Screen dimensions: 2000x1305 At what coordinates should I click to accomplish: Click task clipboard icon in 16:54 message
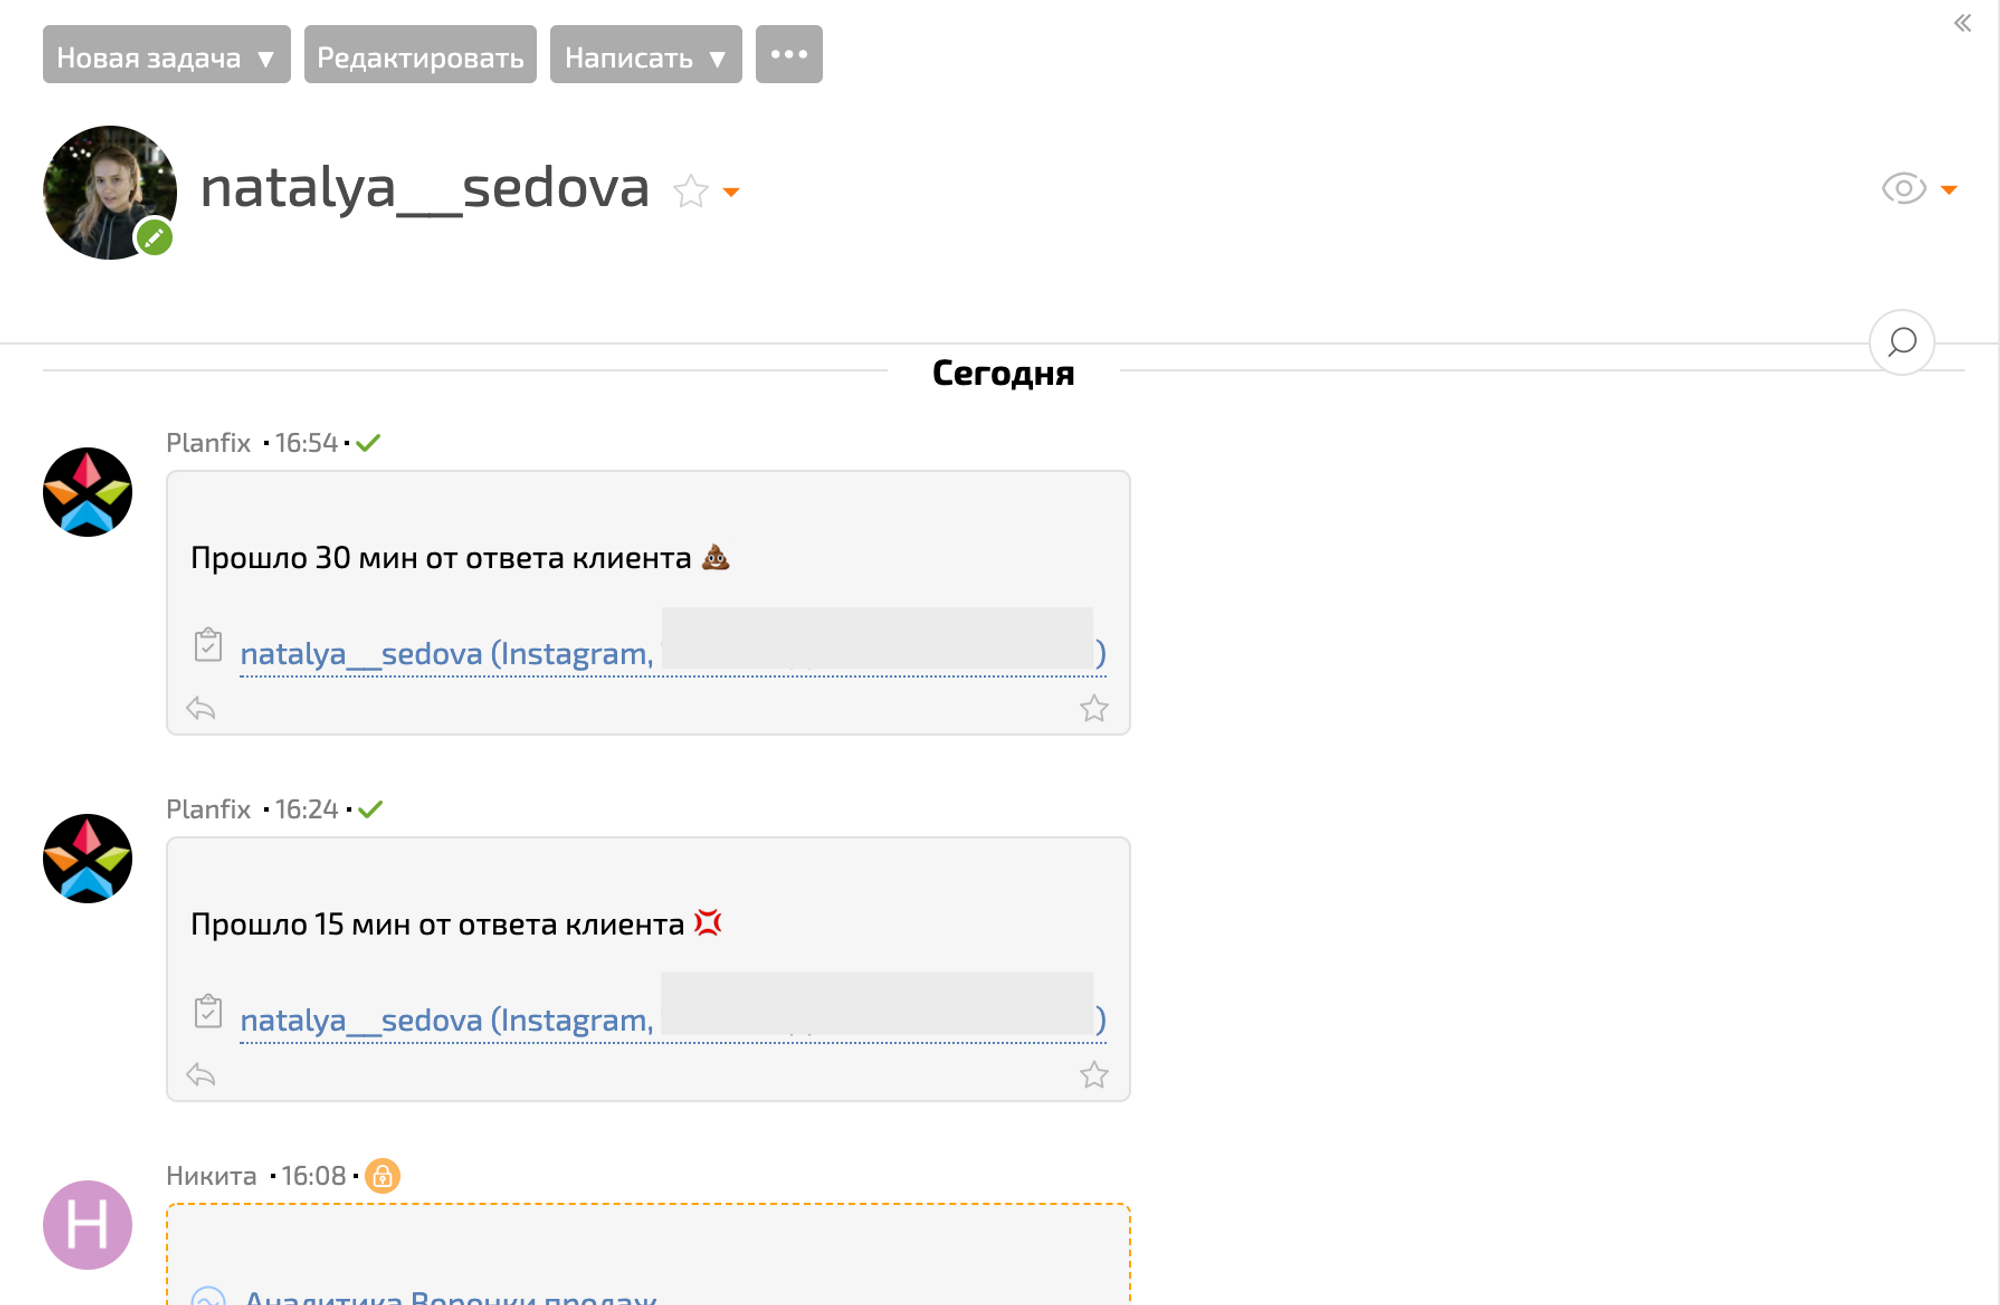(208, 645)
